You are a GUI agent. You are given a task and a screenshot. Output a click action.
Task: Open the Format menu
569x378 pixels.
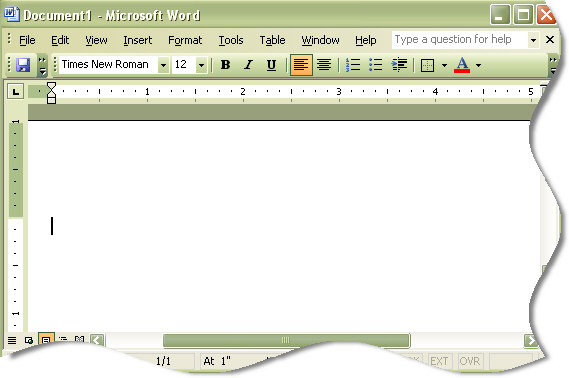point(185,40)
